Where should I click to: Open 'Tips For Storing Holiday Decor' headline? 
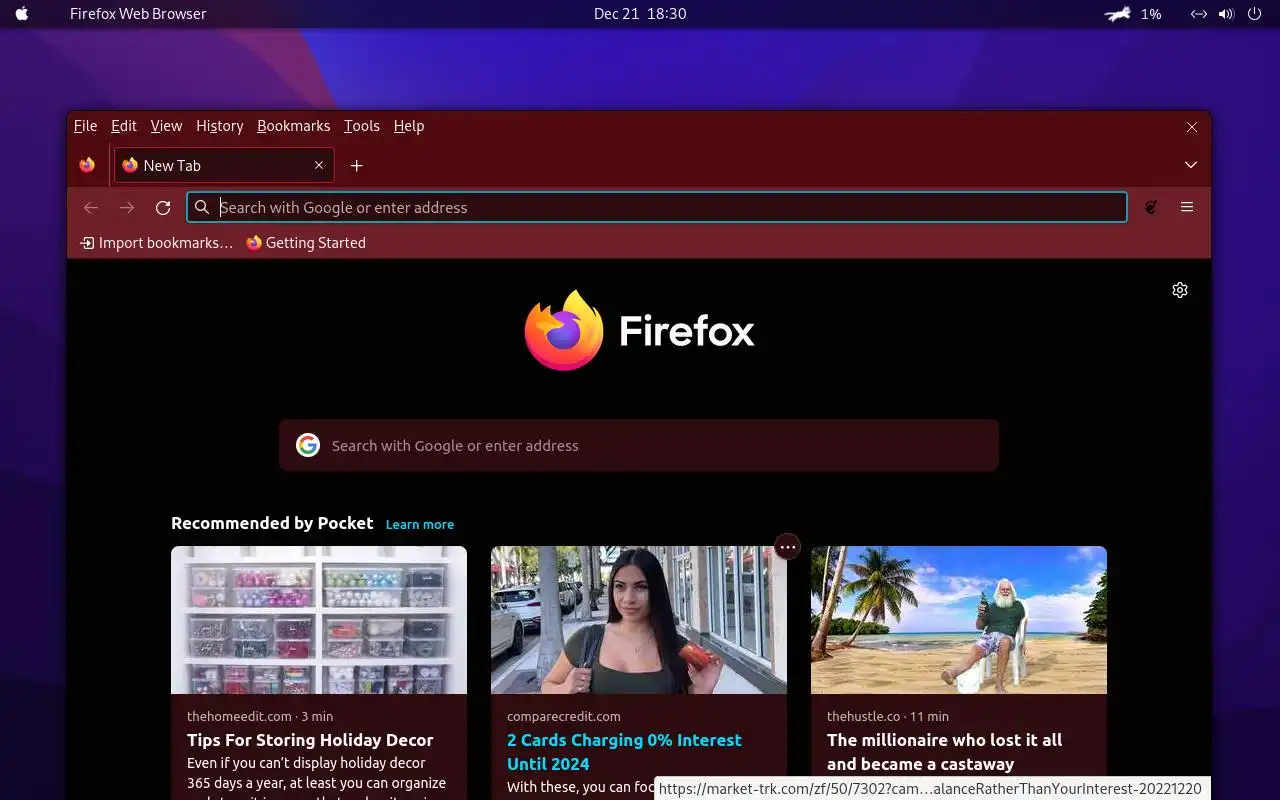click(310, 740)
